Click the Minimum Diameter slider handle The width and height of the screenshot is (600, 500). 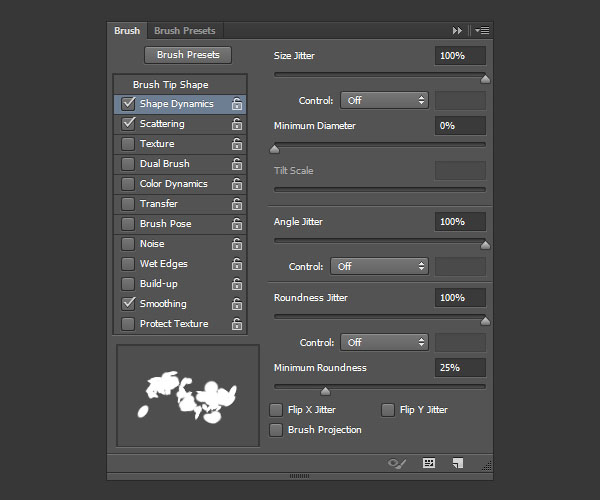(x=274, y=149)
